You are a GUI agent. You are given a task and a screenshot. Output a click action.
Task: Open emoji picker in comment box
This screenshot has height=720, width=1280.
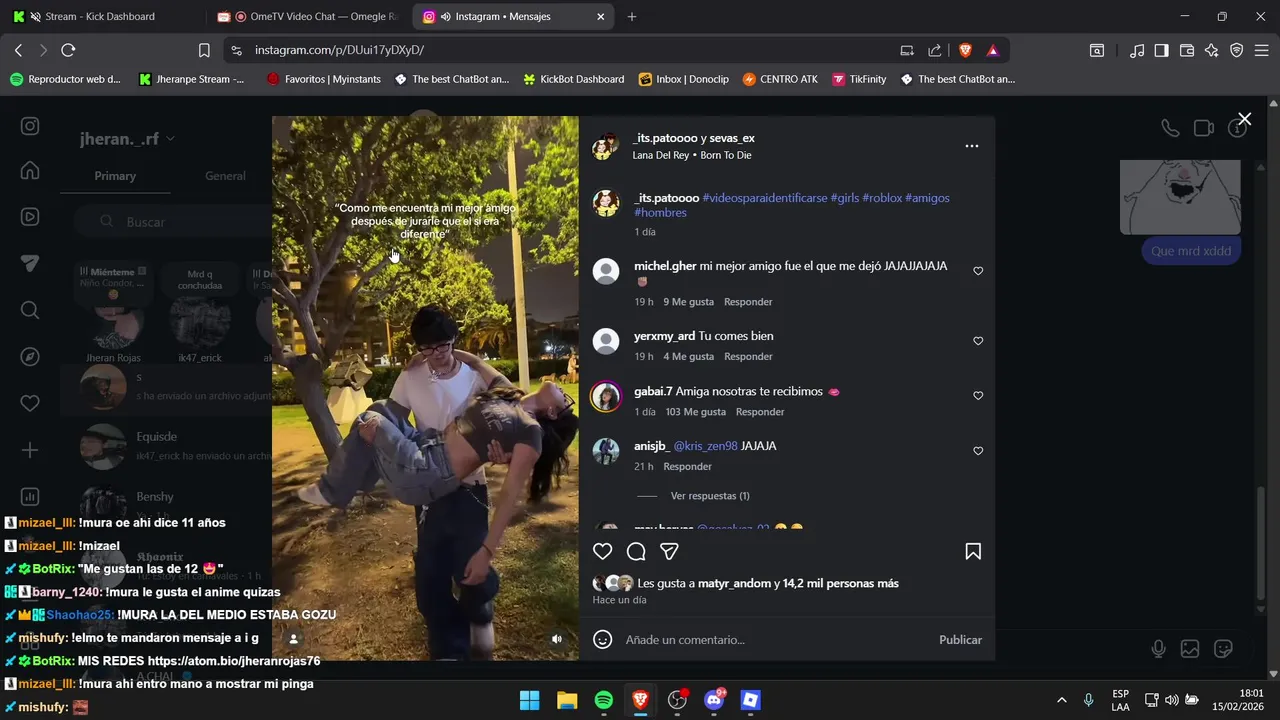point(602,639)
